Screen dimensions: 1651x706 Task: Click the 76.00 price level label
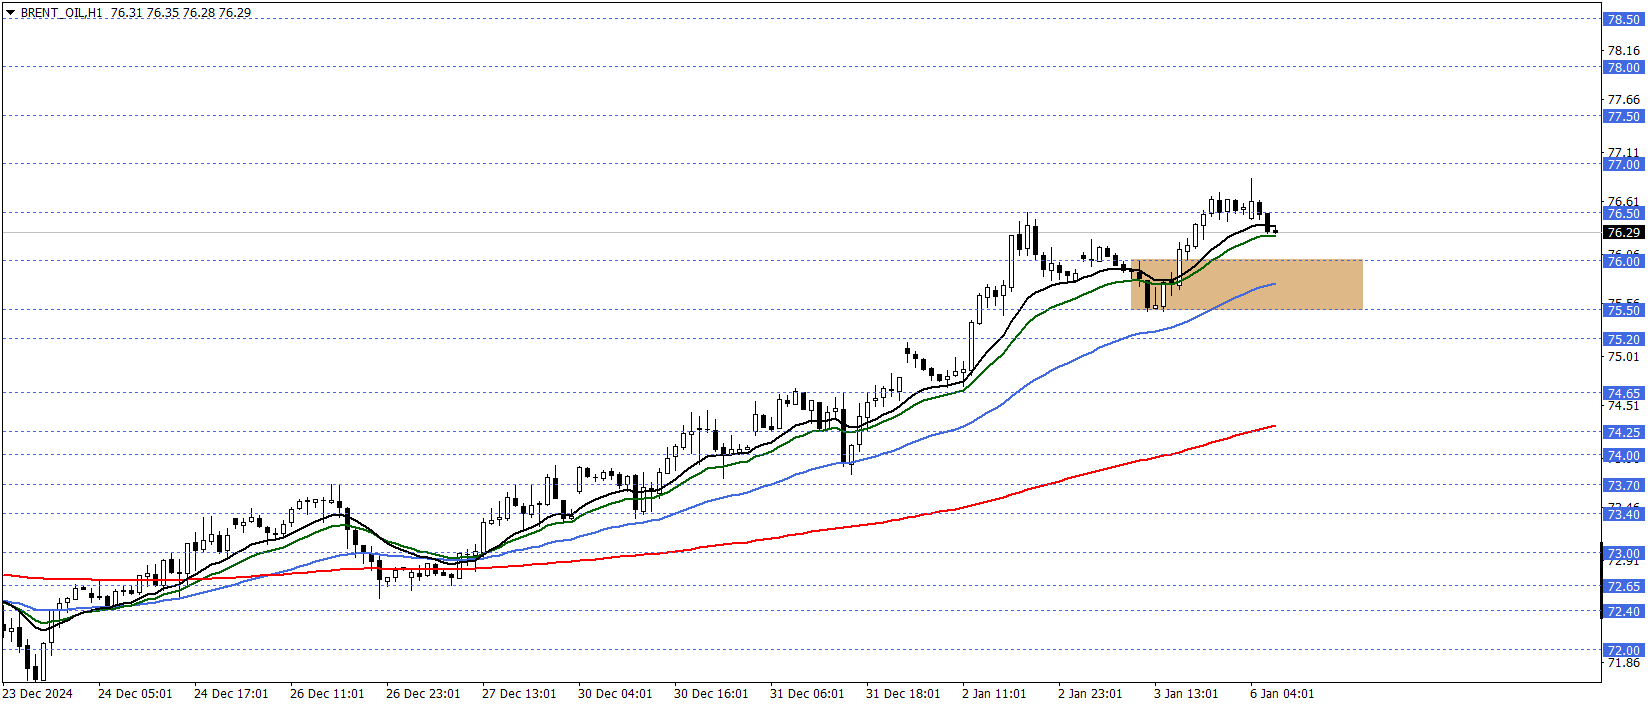click(1623, 261)
